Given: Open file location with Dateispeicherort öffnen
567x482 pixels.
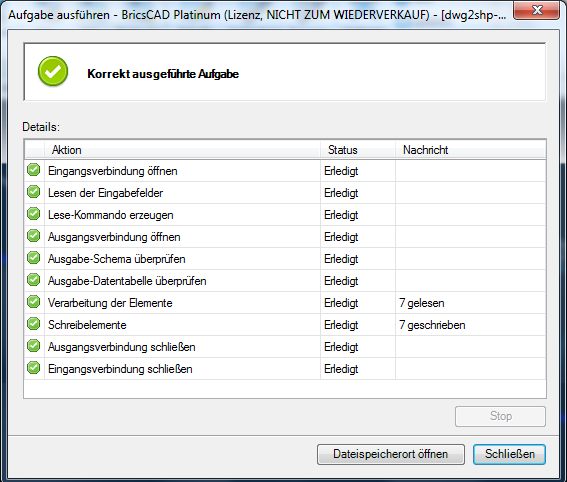Looking at the screenshot, I should (x=391, y=454).
